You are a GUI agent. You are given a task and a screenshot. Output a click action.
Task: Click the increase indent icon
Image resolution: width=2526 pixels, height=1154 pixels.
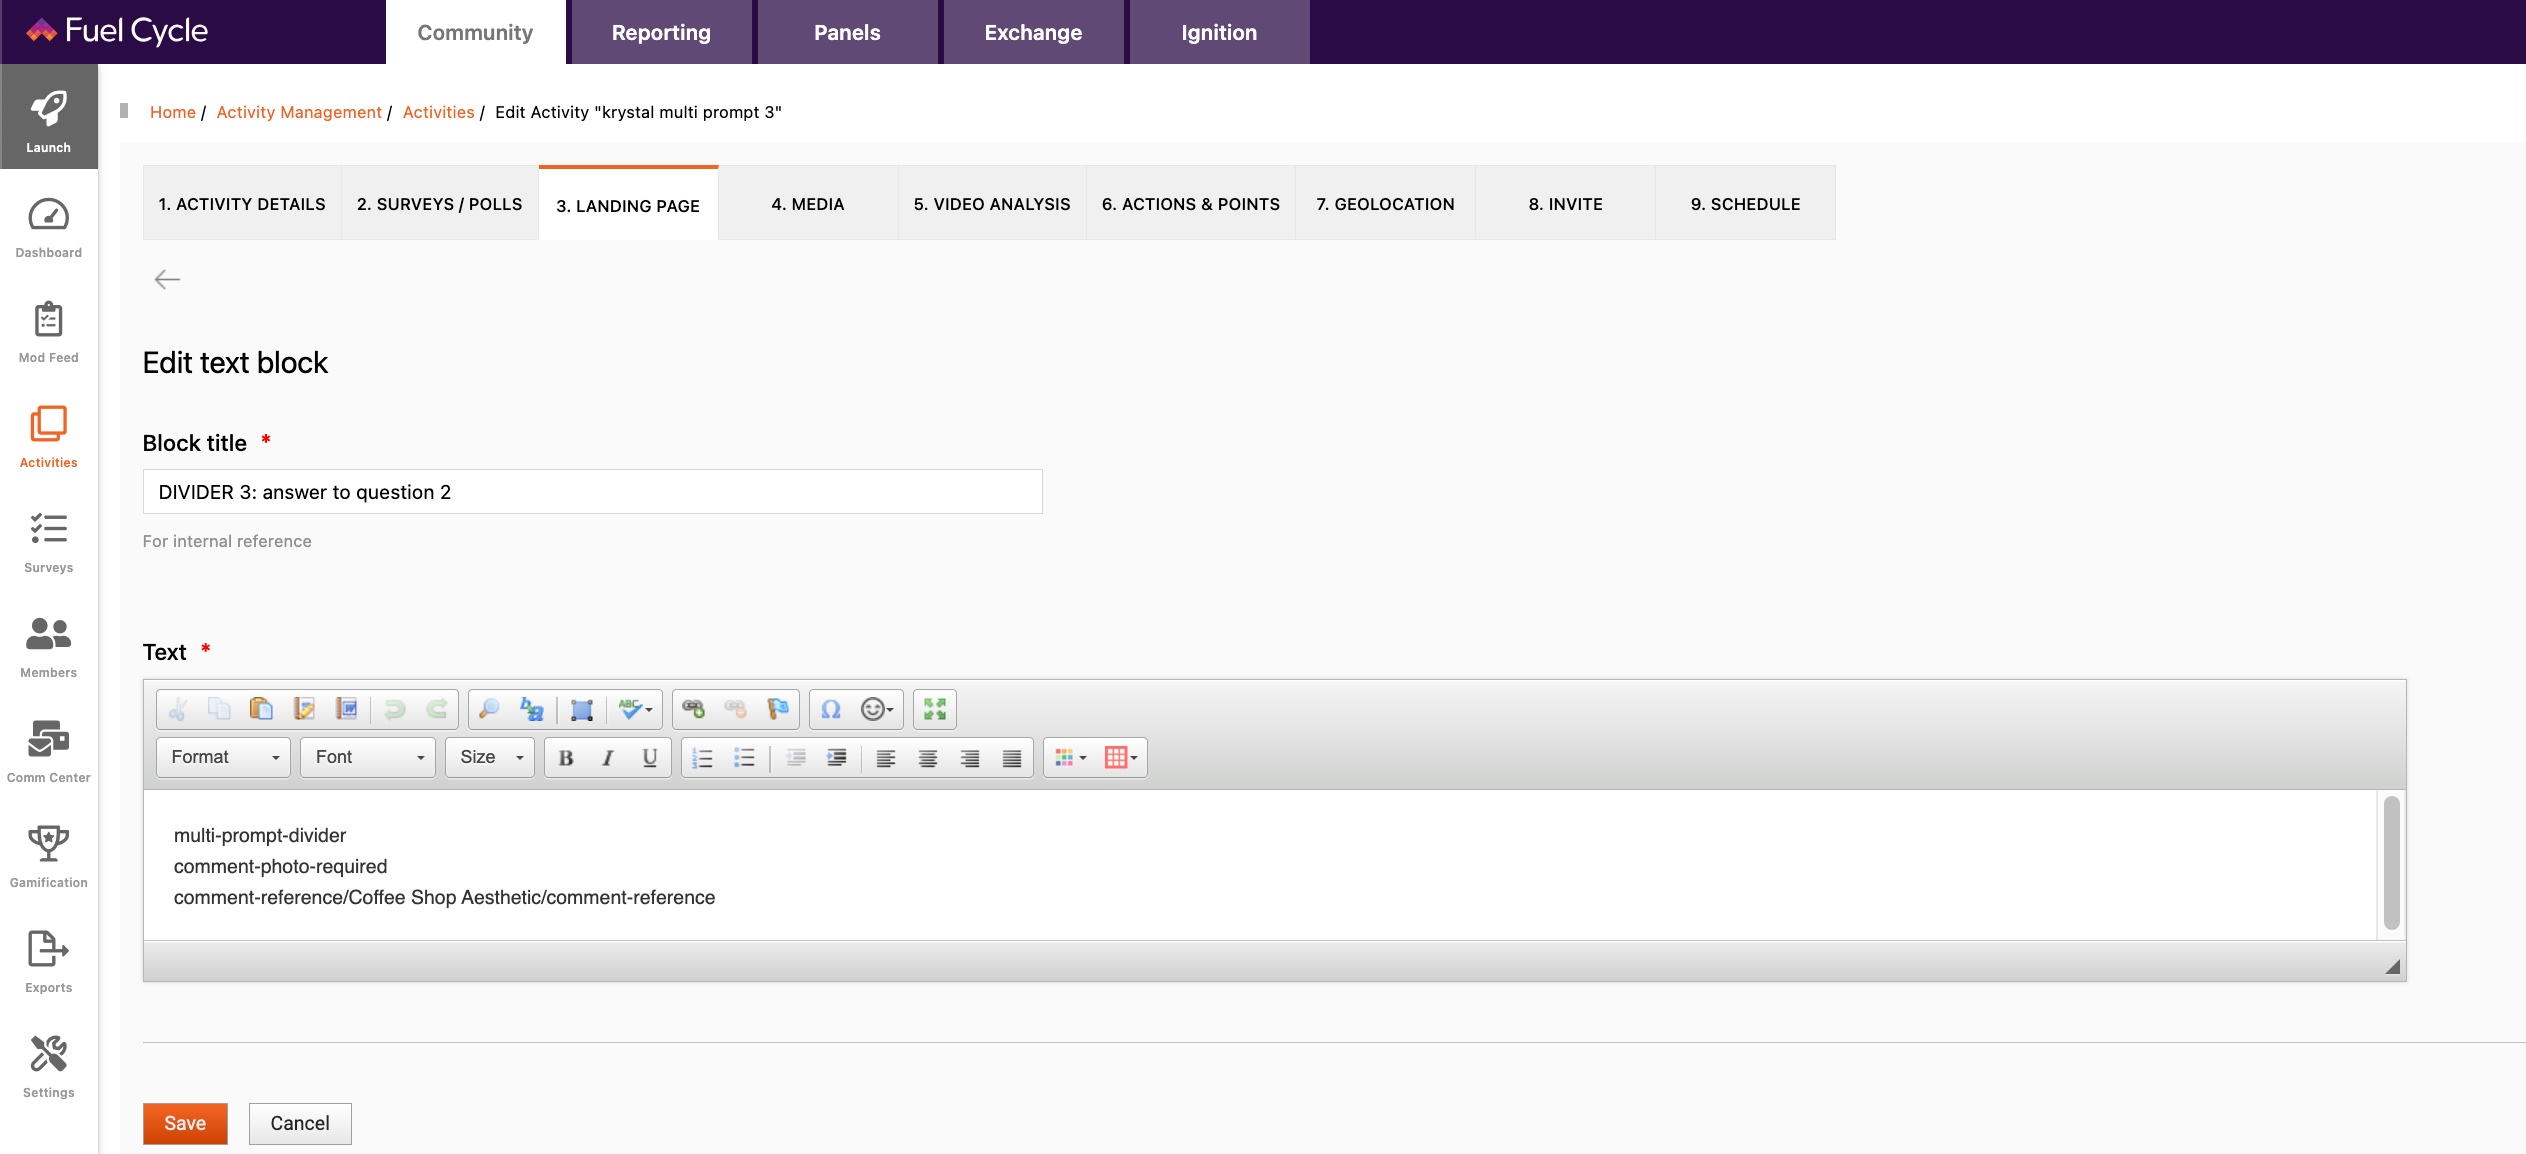pos(837,758)
